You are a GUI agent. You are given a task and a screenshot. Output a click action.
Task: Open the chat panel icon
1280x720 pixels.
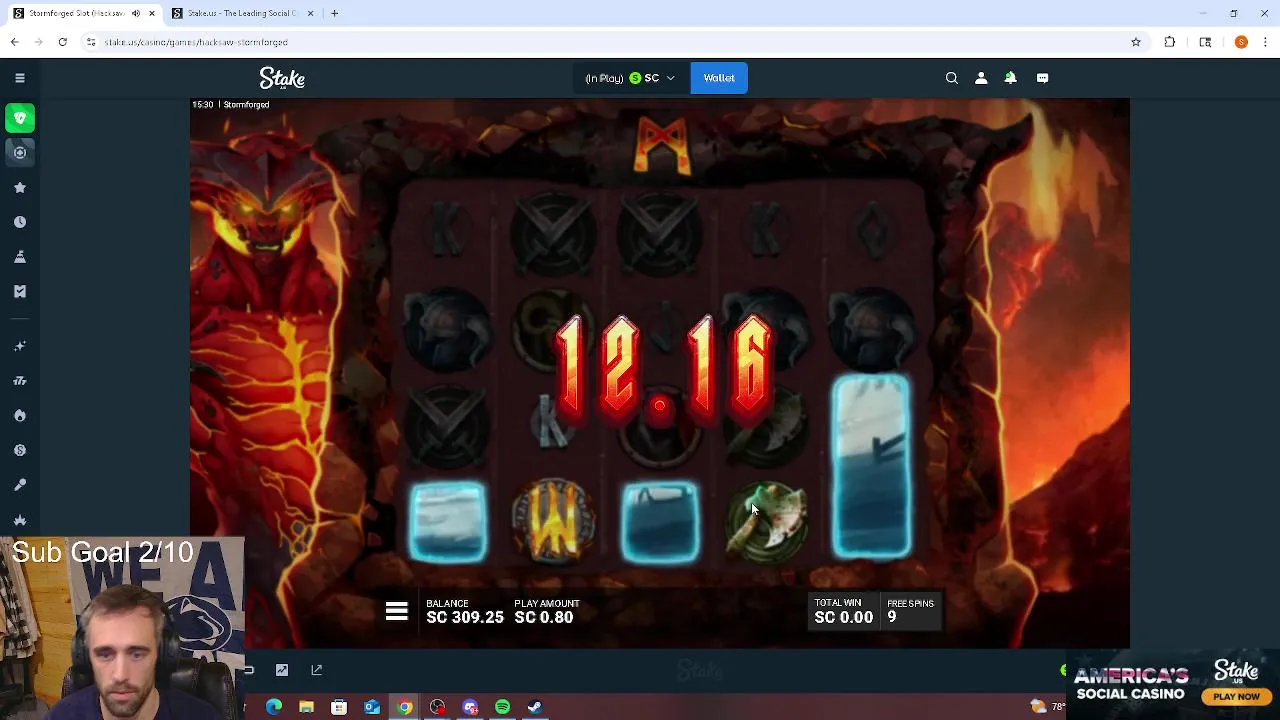[1042, 78]
